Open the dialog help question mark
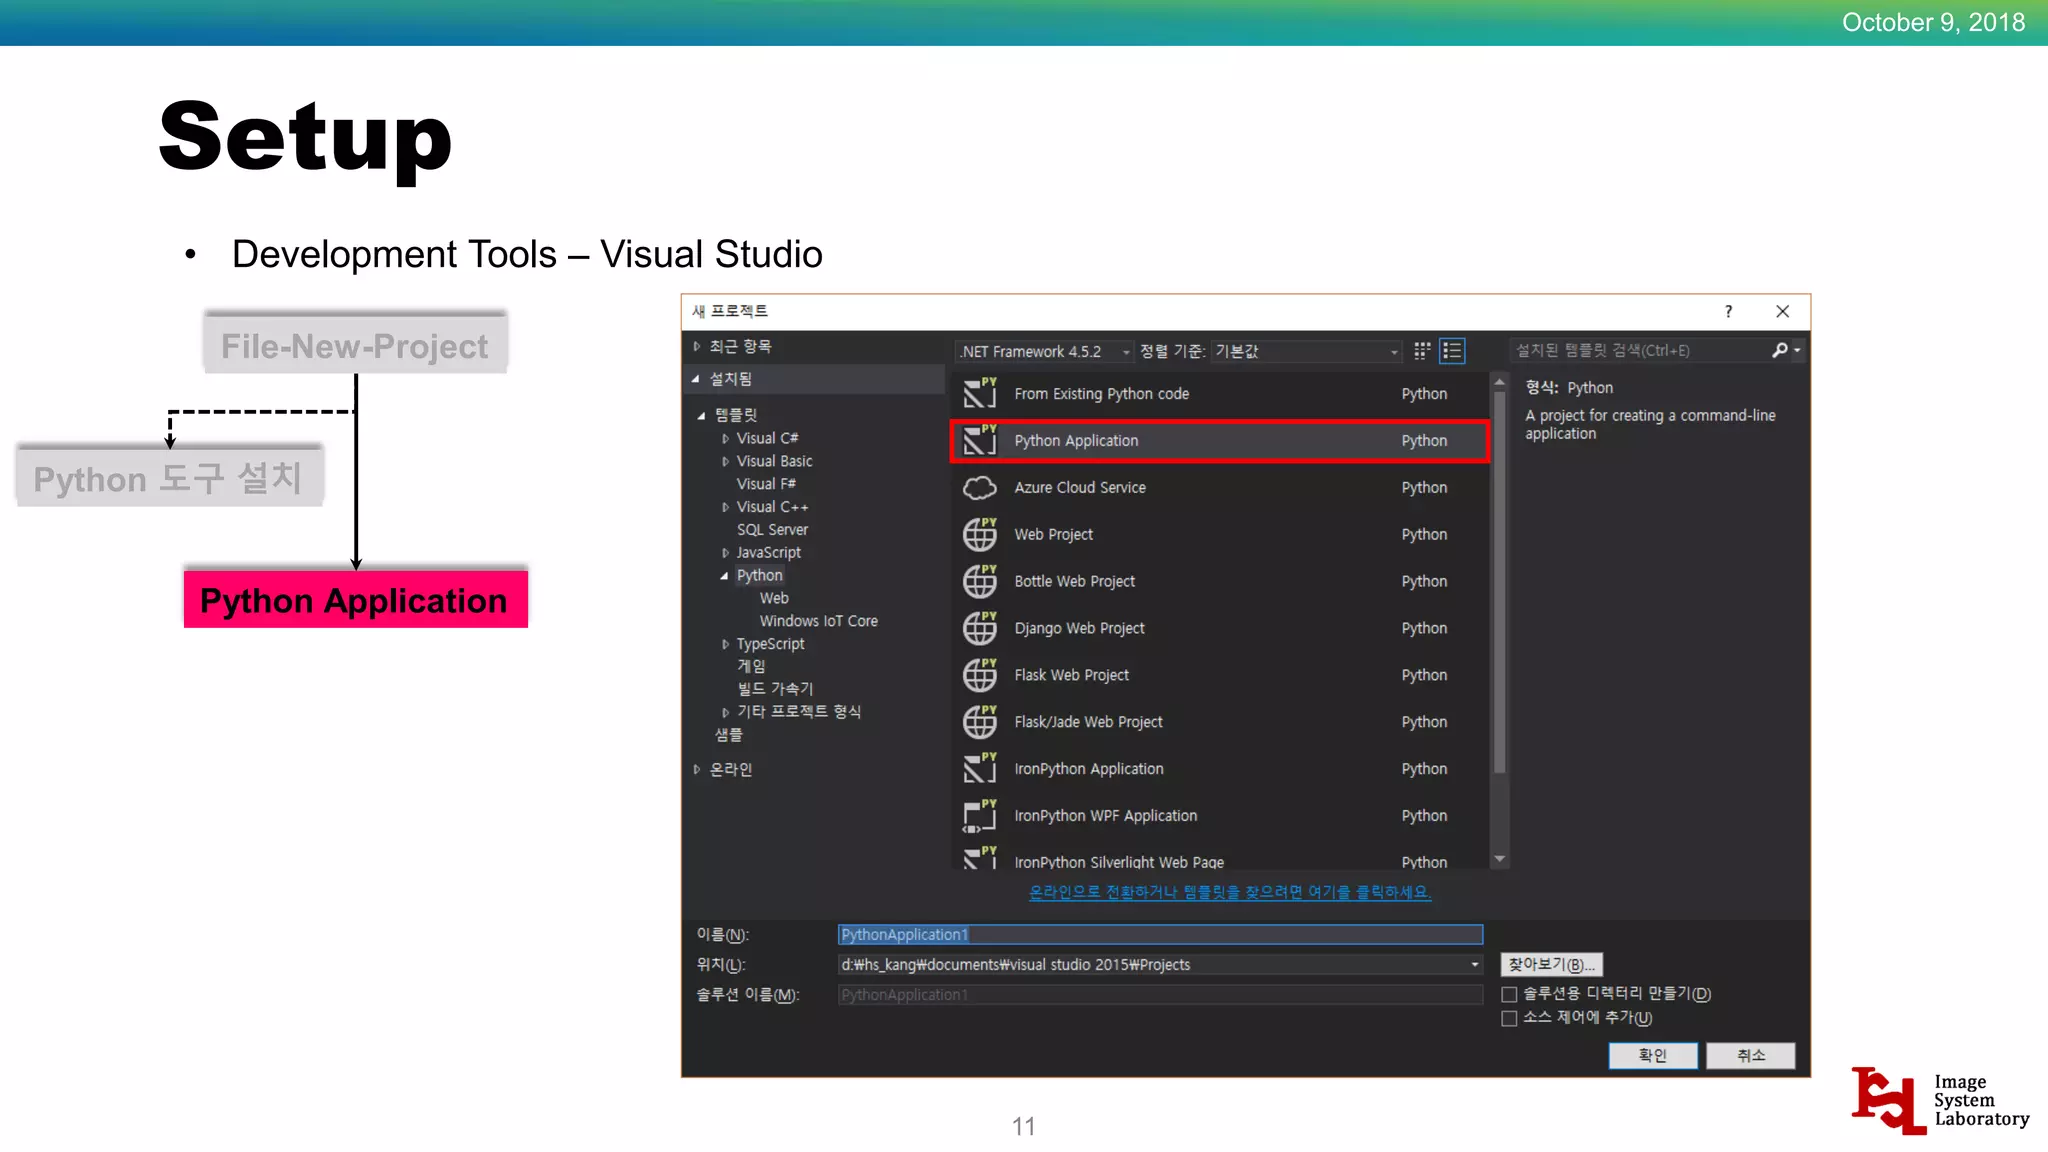The width and height of the screenshot is (2048, 1152). pos(1728,311)
